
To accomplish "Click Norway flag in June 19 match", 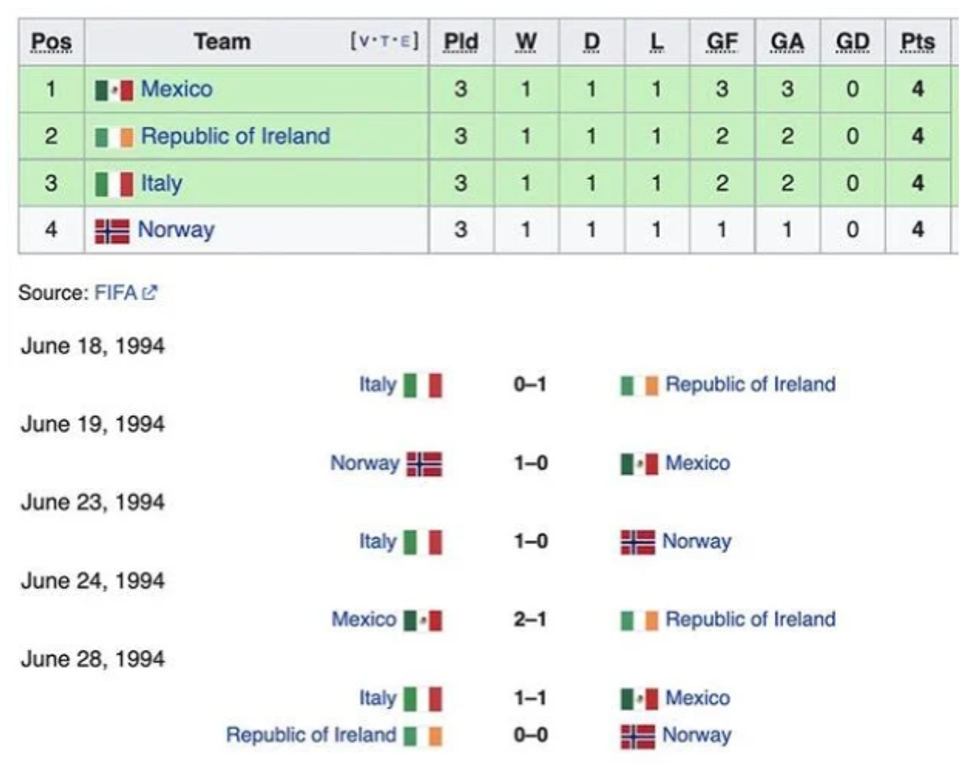I will 424,464.
